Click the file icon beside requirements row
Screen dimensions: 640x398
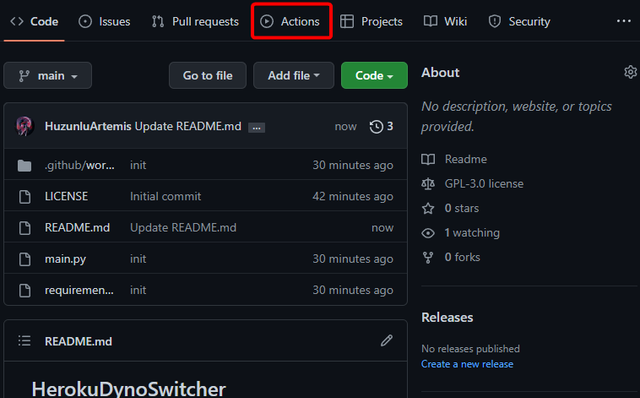click(25, 290)
